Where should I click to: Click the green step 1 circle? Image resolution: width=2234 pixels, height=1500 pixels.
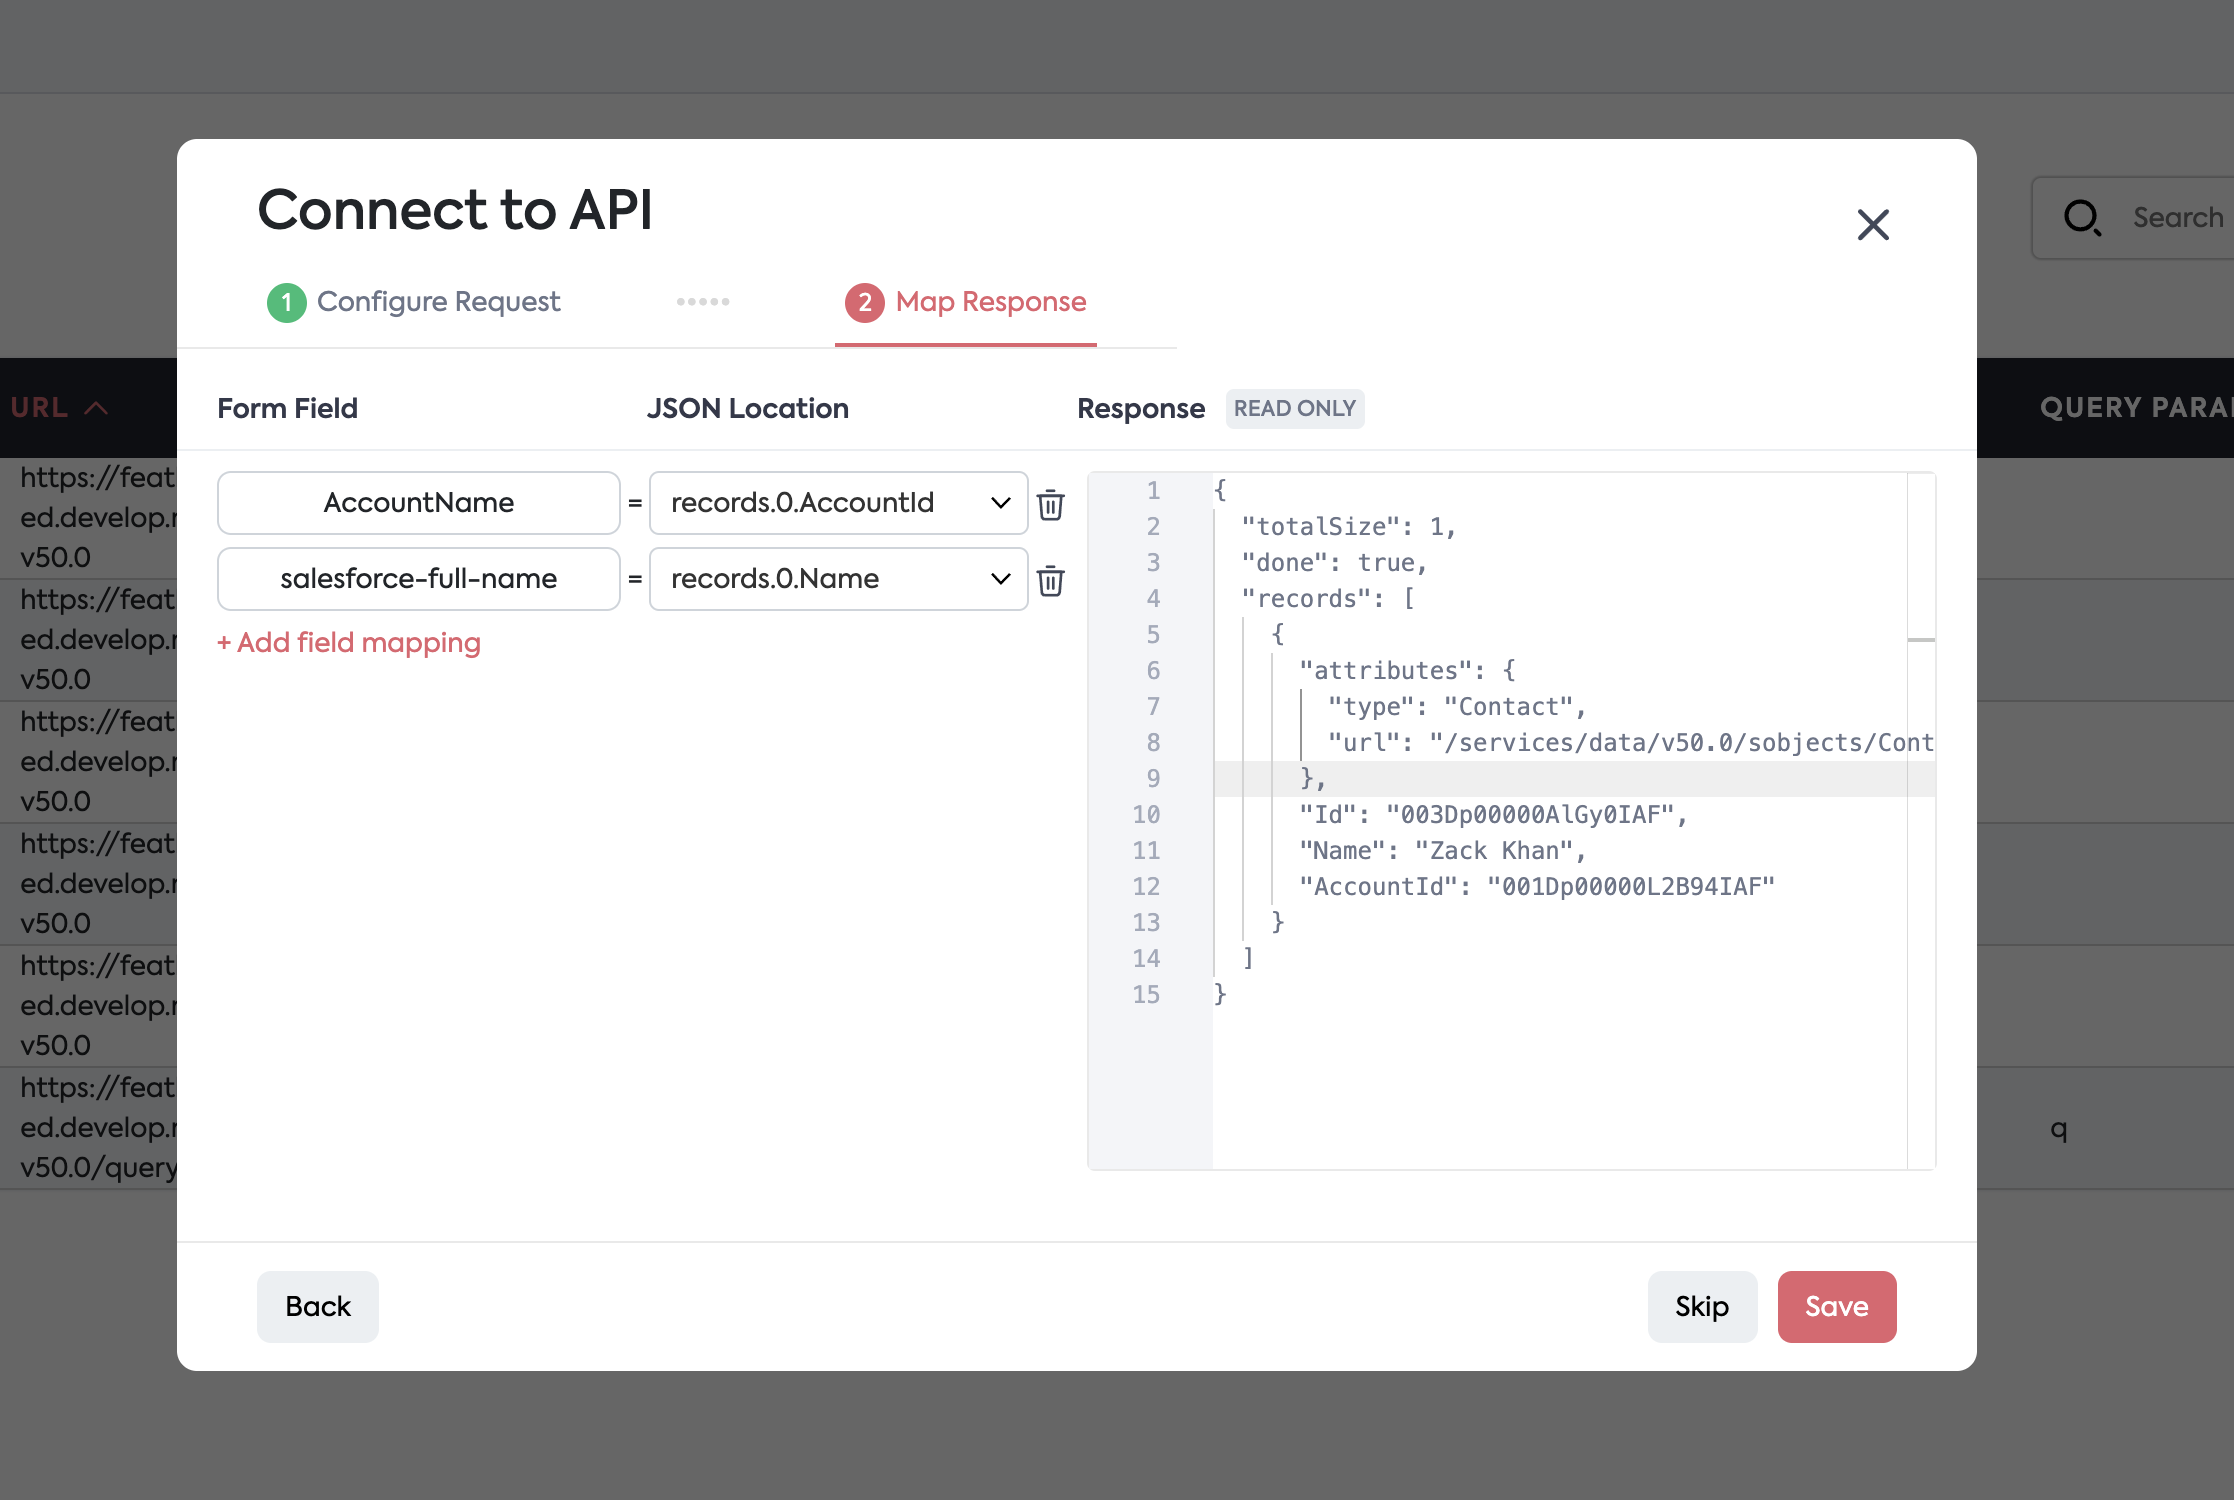pyautogui.click(x=286, y=302)
